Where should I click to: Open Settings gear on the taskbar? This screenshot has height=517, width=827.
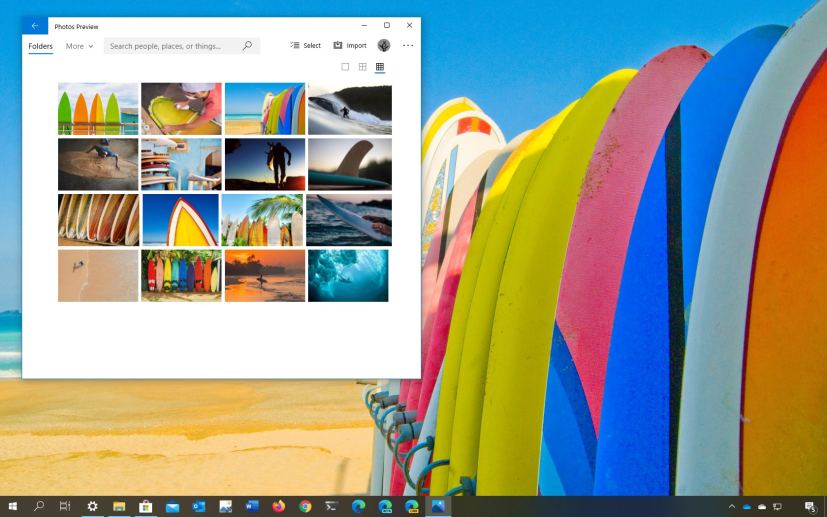coord(92,506)
